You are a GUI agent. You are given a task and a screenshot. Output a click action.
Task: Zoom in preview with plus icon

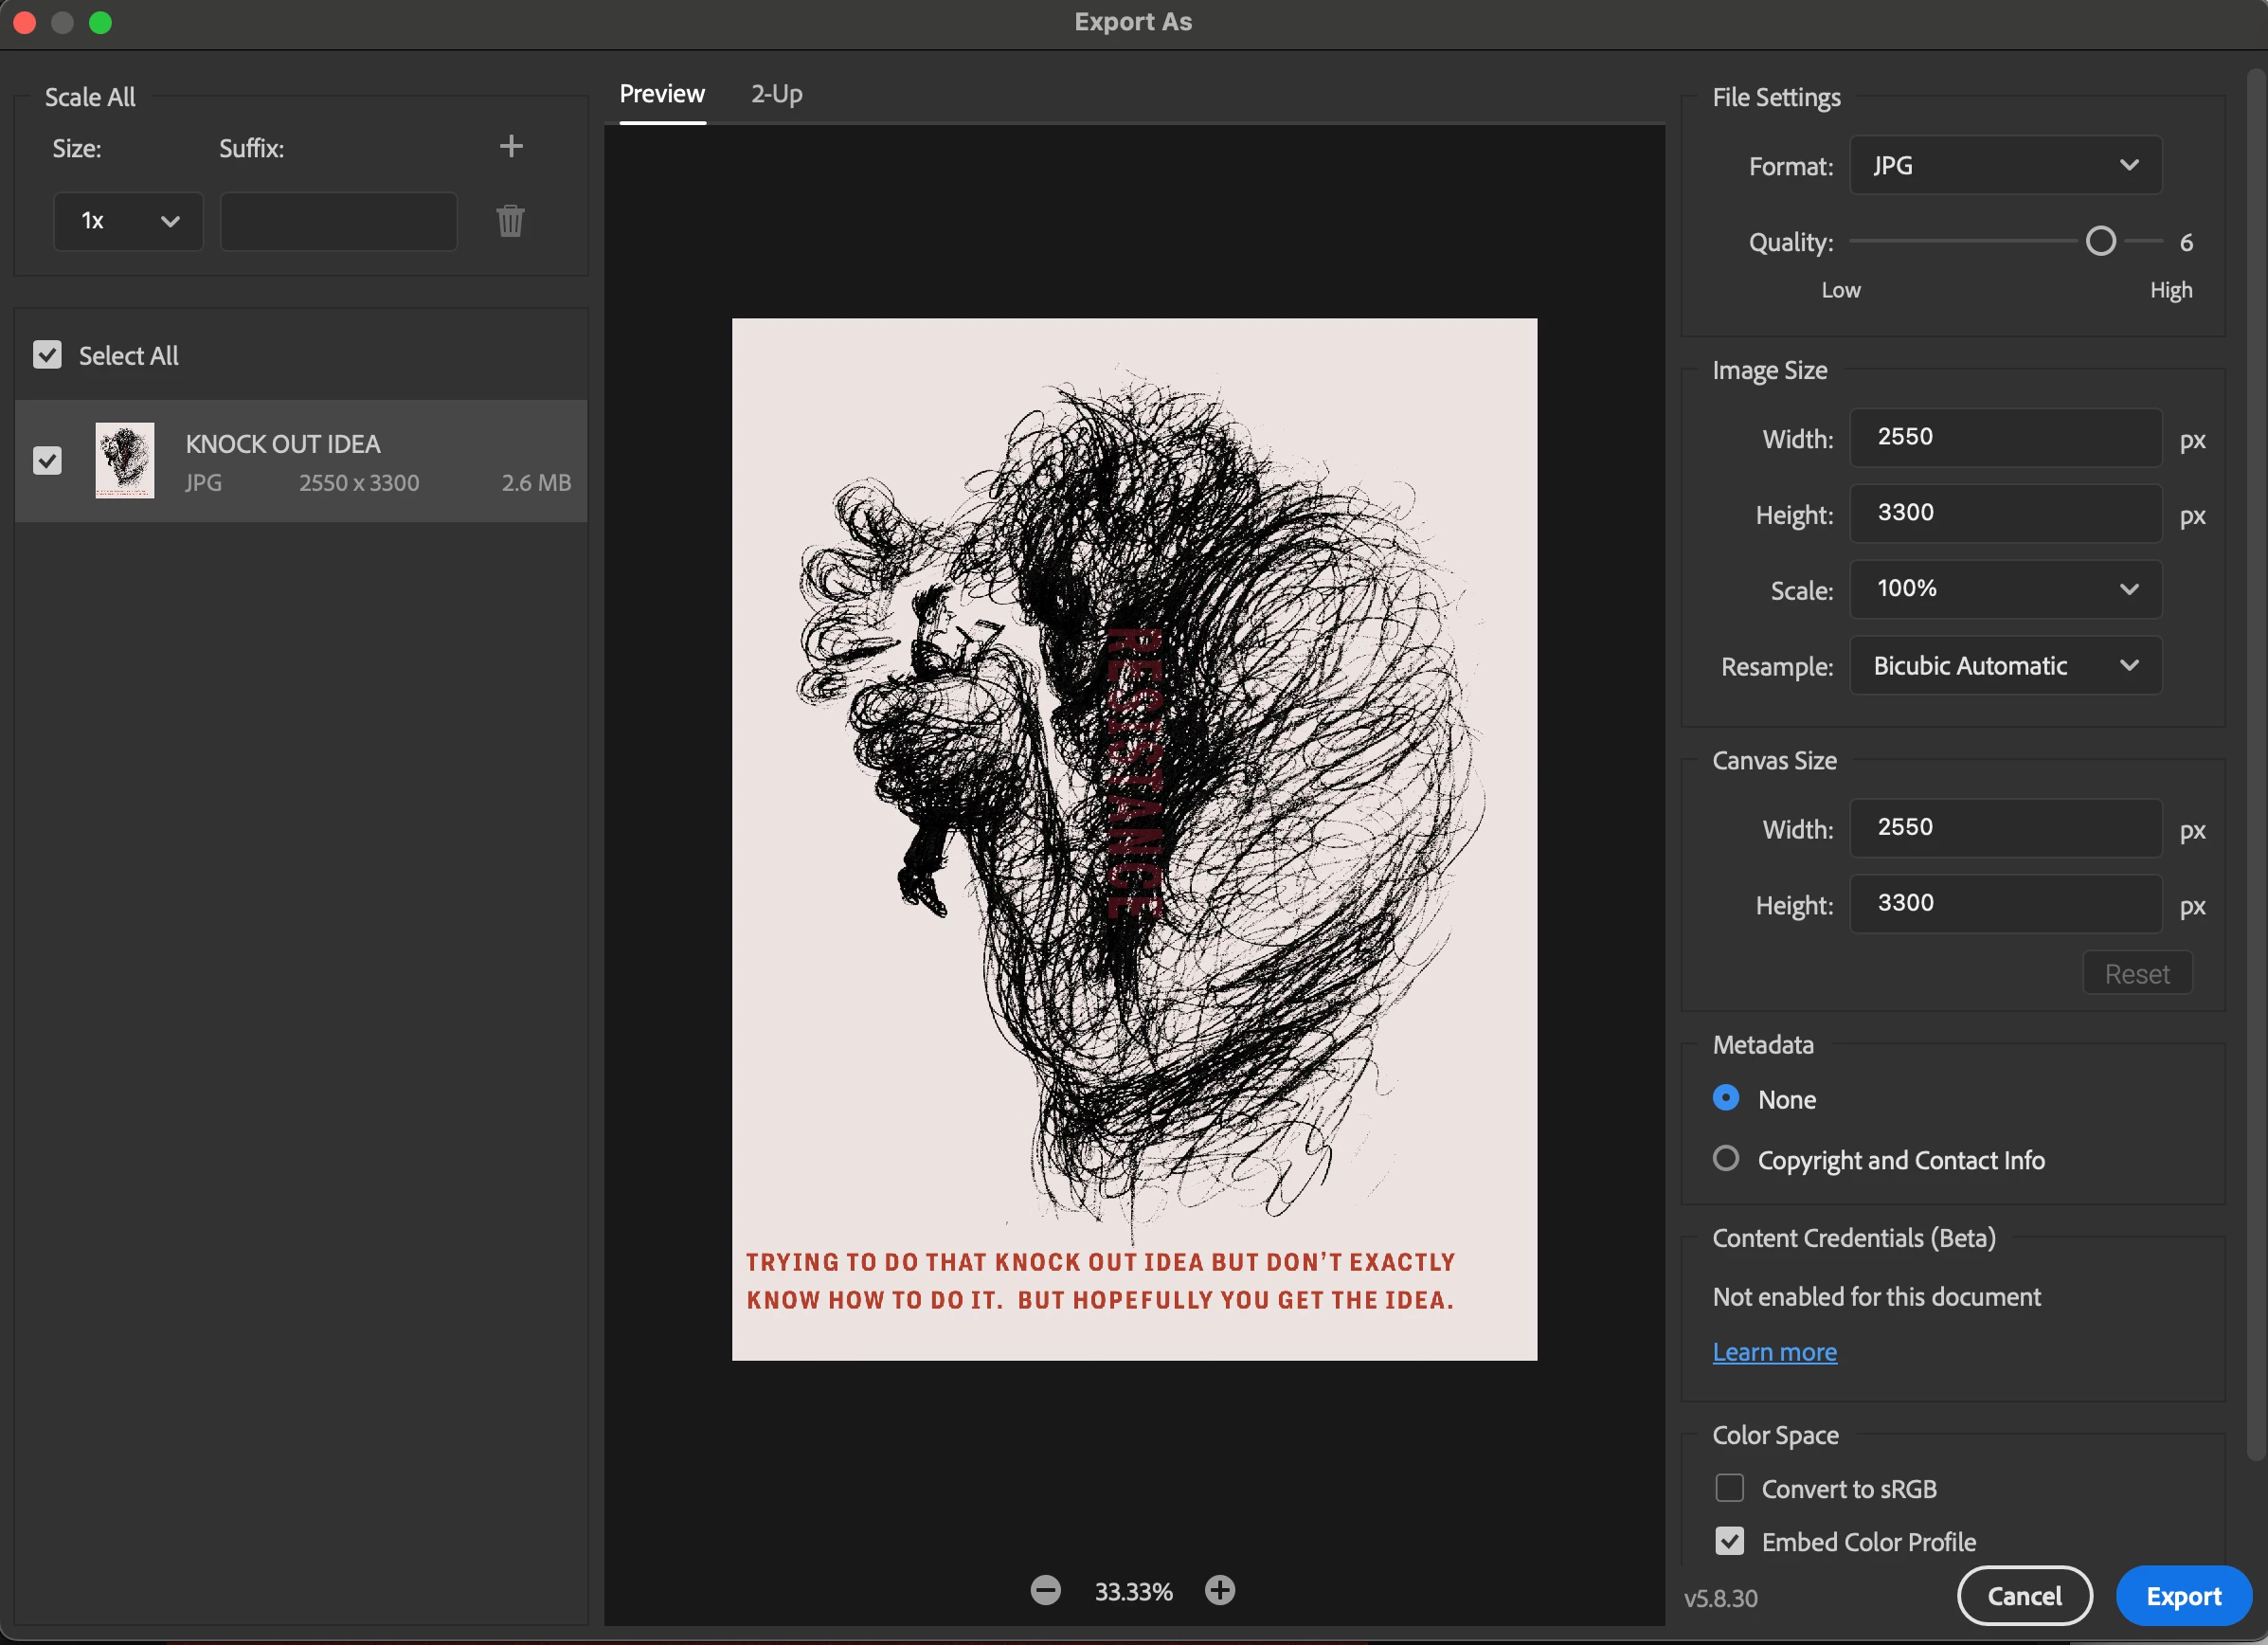click(x=1220, y=1590)
